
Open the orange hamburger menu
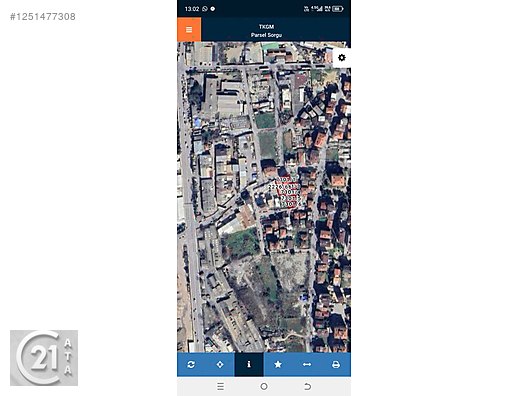(x=189, y=30)
